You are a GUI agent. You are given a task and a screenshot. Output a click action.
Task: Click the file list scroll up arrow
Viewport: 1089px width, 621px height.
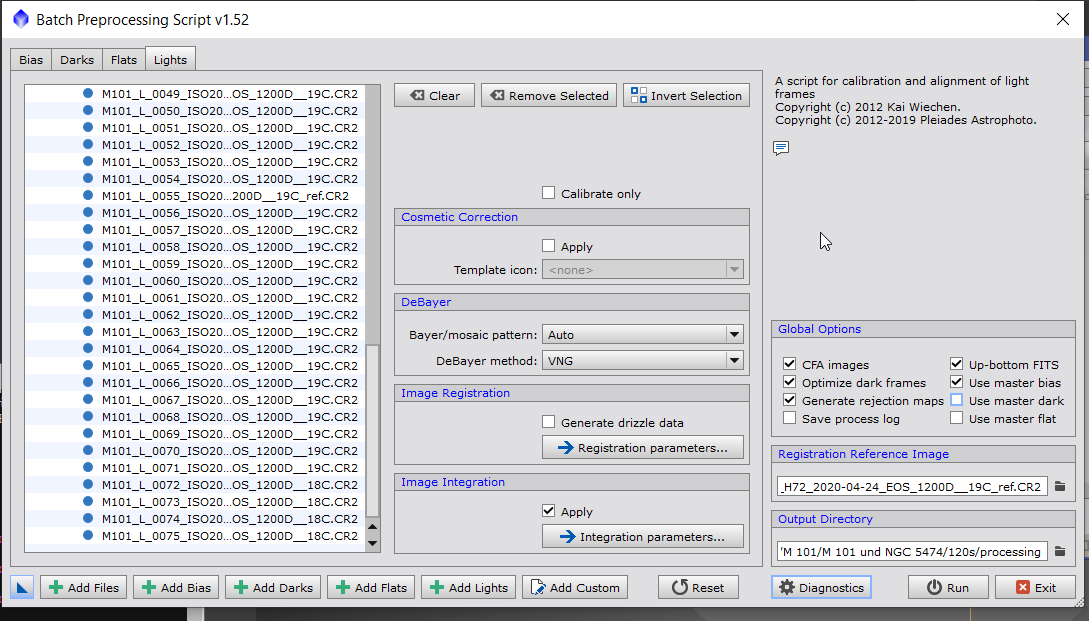tap(372, 526)
